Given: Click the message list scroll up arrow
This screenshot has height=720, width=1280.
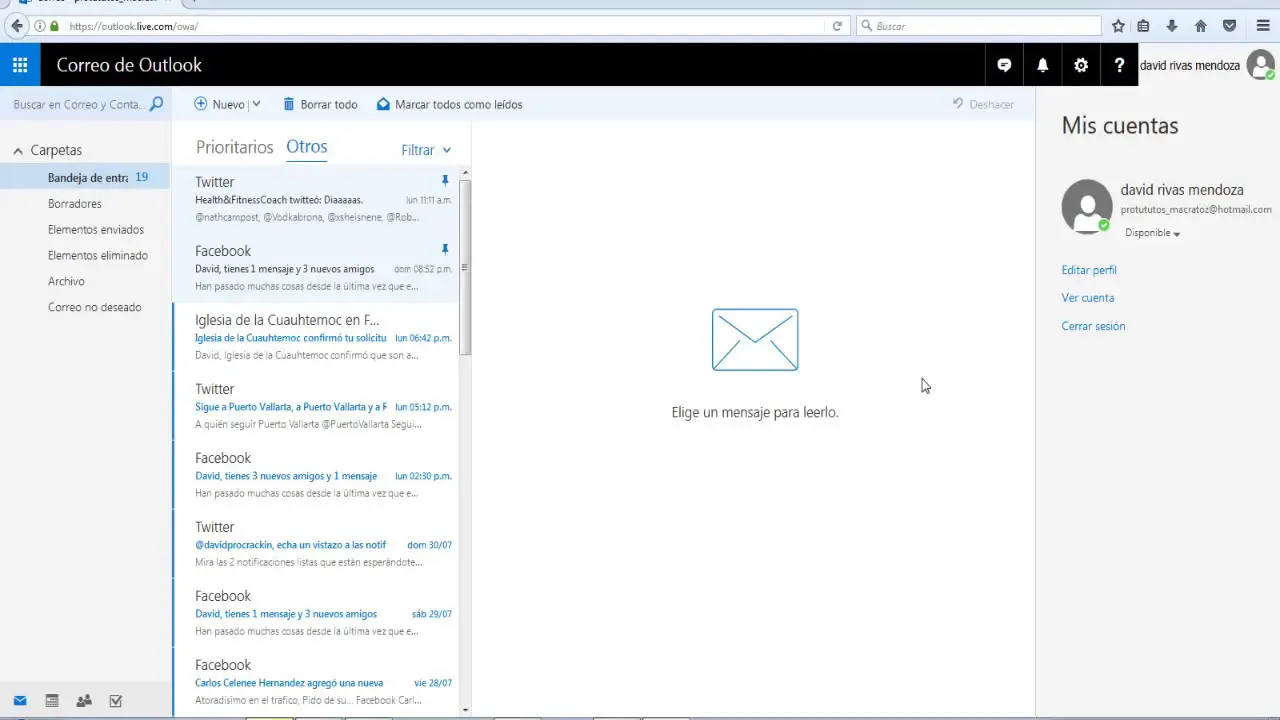Looking at the screenshot, I should (x=465, y=174).
